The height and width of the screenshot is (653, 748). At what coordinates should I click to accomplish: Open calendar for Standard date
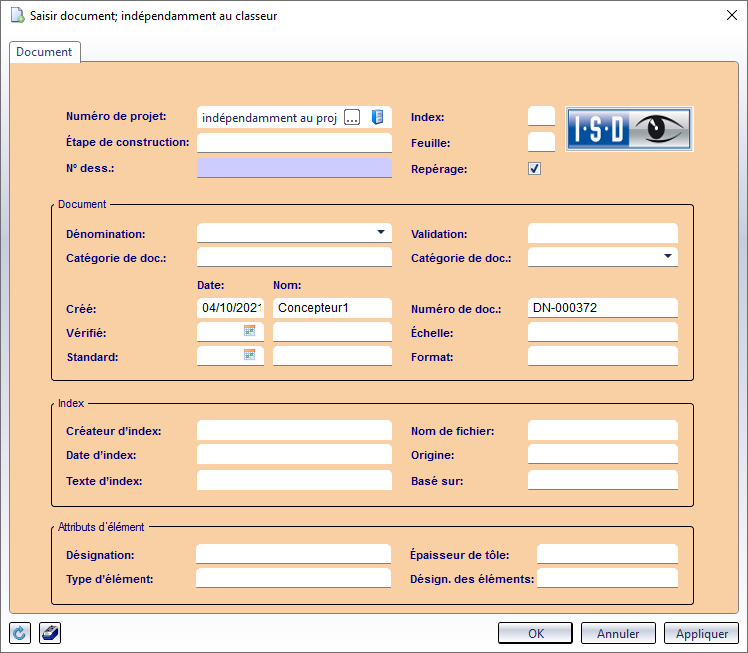pos(250,355)
